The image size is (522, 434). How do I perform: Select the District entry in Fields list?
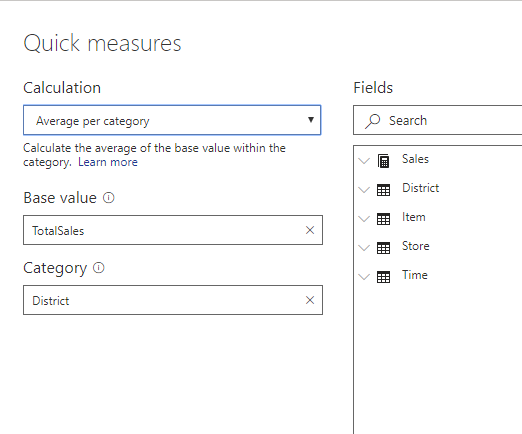(x=421, y=188)
